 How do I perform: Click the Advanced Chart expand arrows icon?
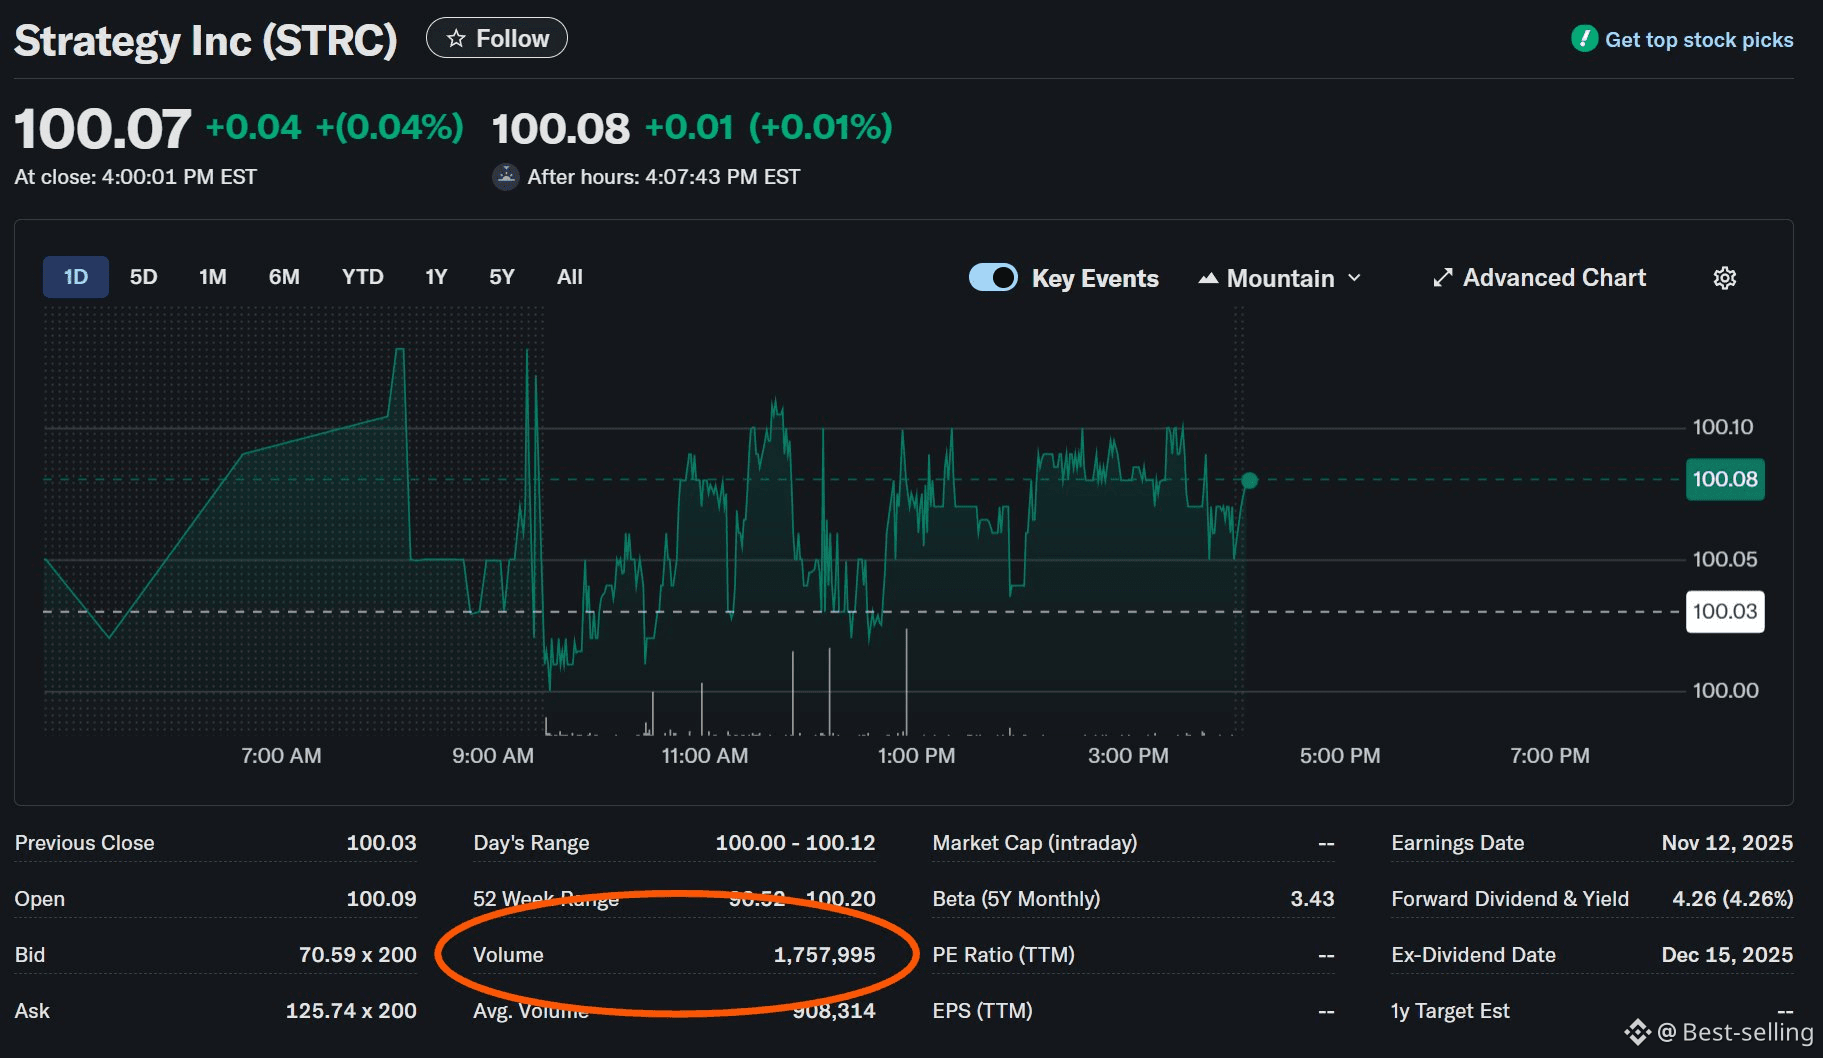pos(1442,278)
